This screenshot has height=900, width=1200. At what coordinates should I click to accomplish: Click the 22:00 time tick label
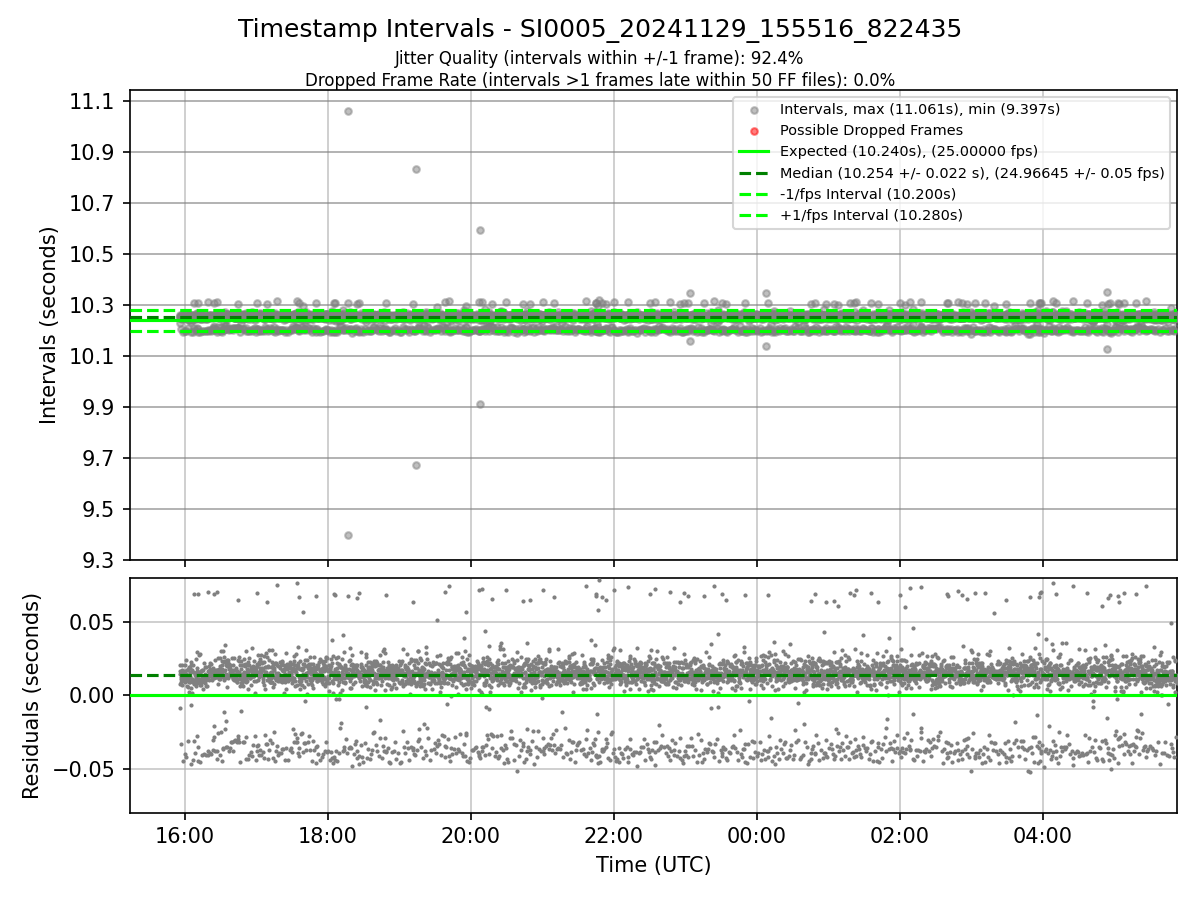point(613,834)
